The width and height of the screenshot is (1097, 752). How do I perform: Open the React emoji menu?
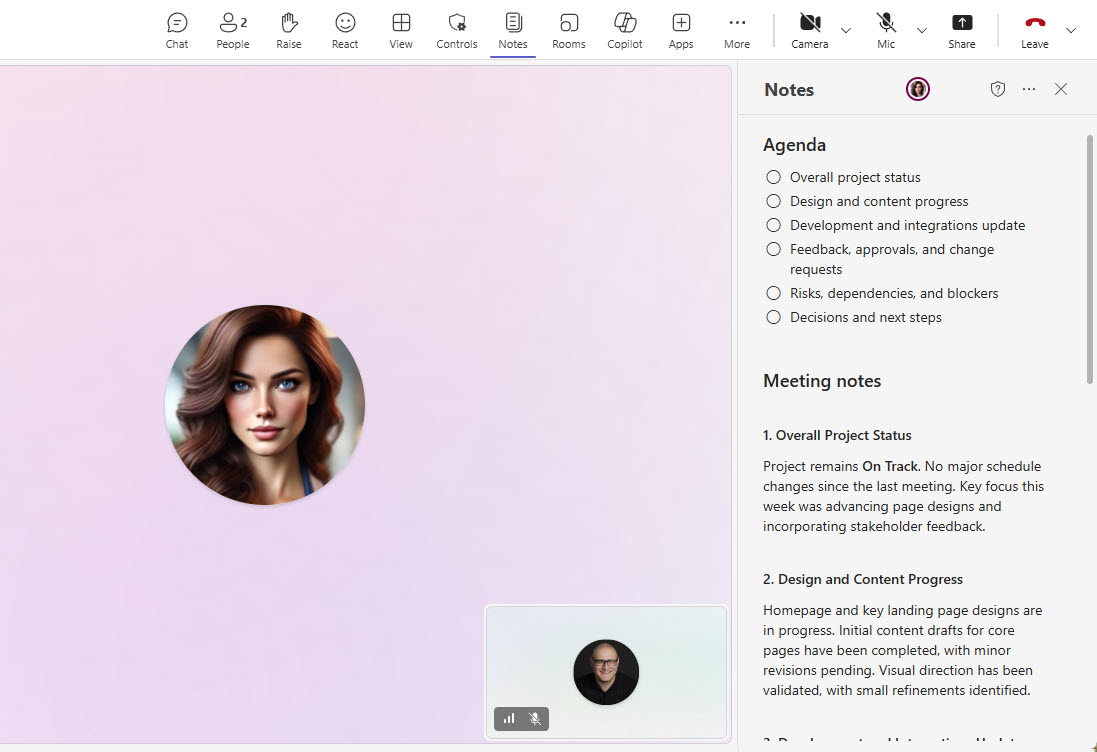click(345, 30)
